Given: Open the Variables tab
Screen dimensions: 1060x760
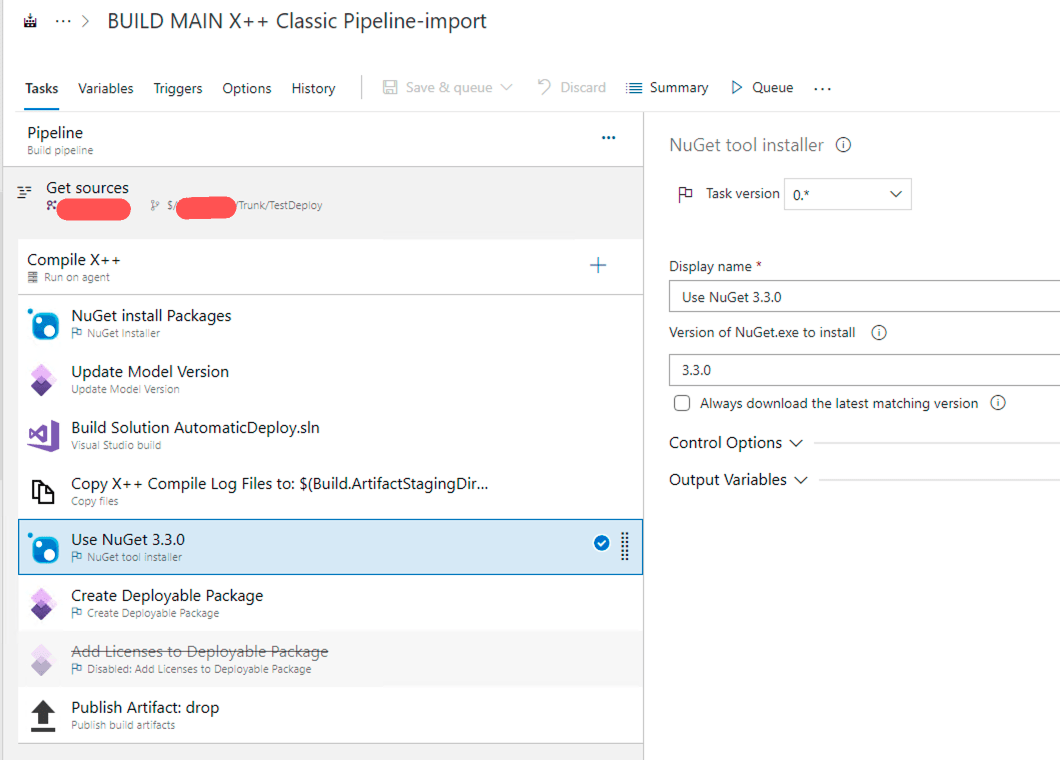Looking at the screenshot, I should pos(105,89).
